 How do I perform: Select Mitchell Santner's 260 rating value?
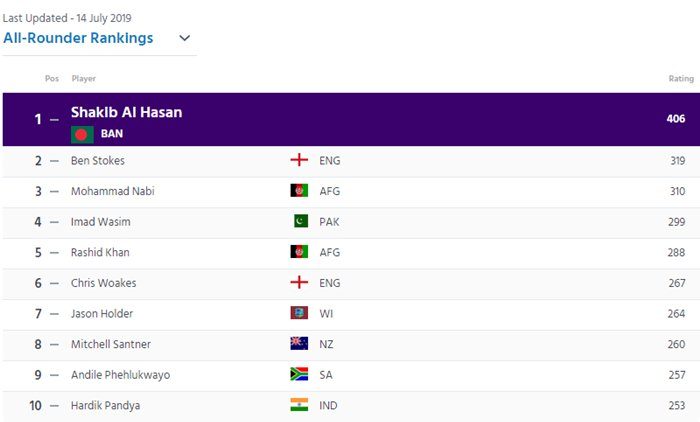point(676,344)
